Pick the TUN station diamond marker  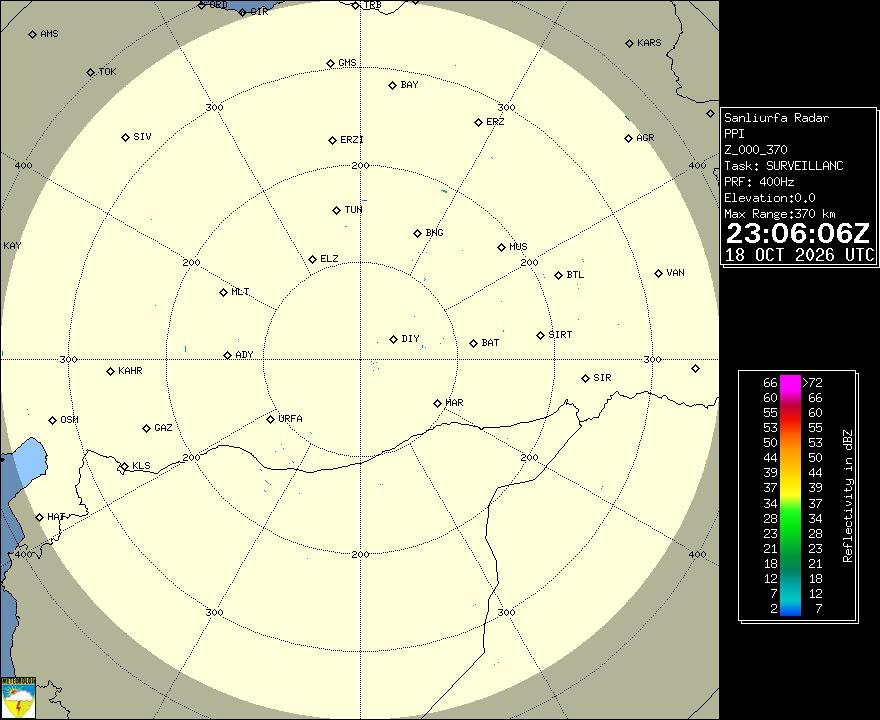tap(337, 210)
